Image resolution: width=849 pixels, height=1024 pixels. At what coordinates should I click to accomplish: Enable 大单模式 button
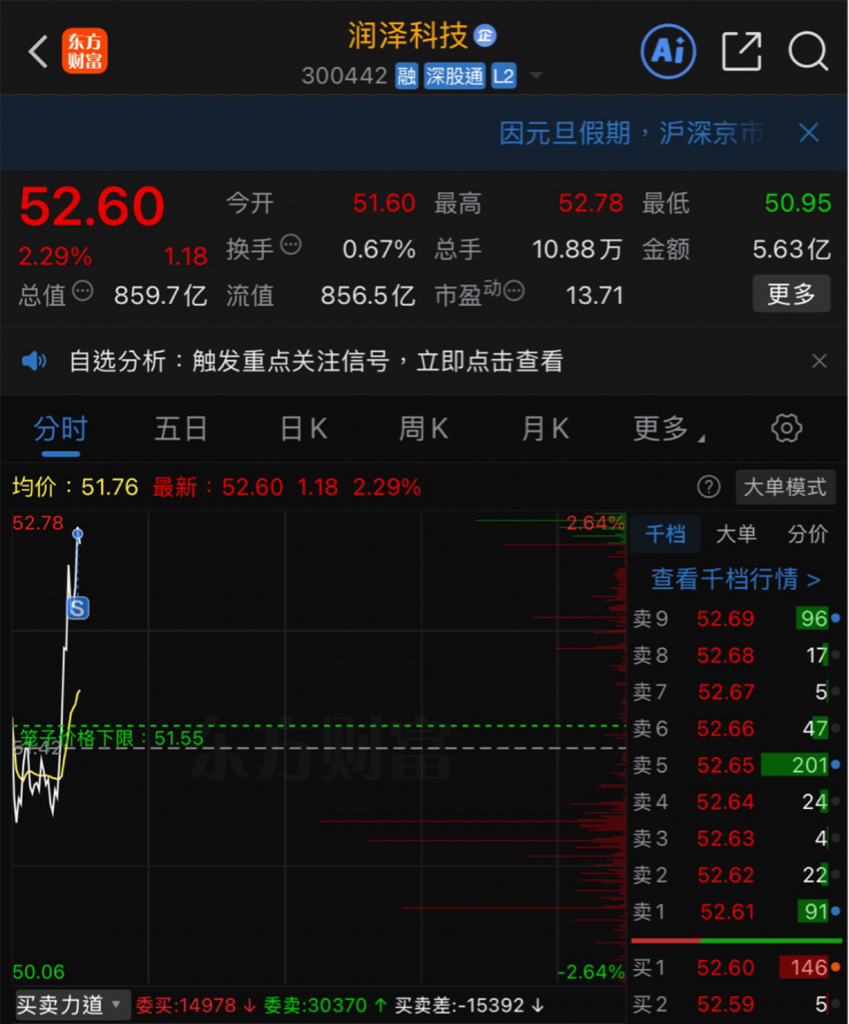coord(785,487)
